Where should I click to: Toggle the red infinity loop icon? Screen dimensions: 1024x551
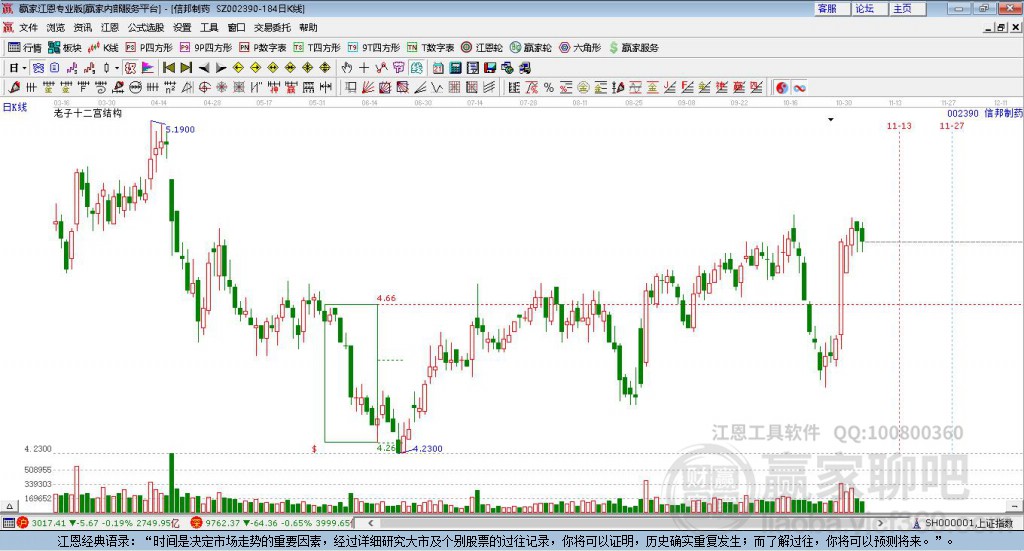pos(799,87)
